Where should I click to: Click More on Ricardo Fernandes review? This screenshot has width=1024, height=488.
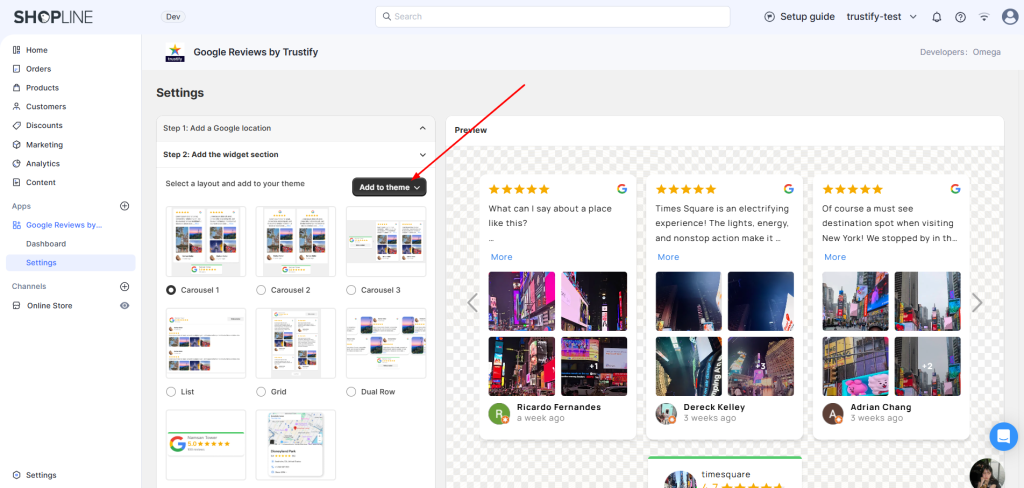502,257
